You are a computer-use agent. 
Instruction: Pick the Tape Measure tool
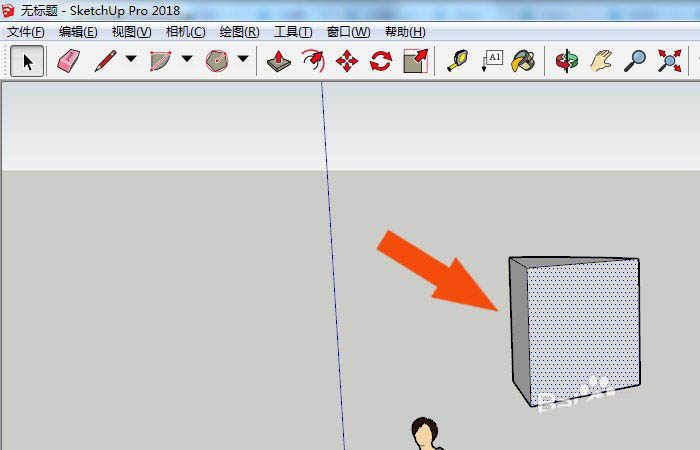[x=458, y=61]
